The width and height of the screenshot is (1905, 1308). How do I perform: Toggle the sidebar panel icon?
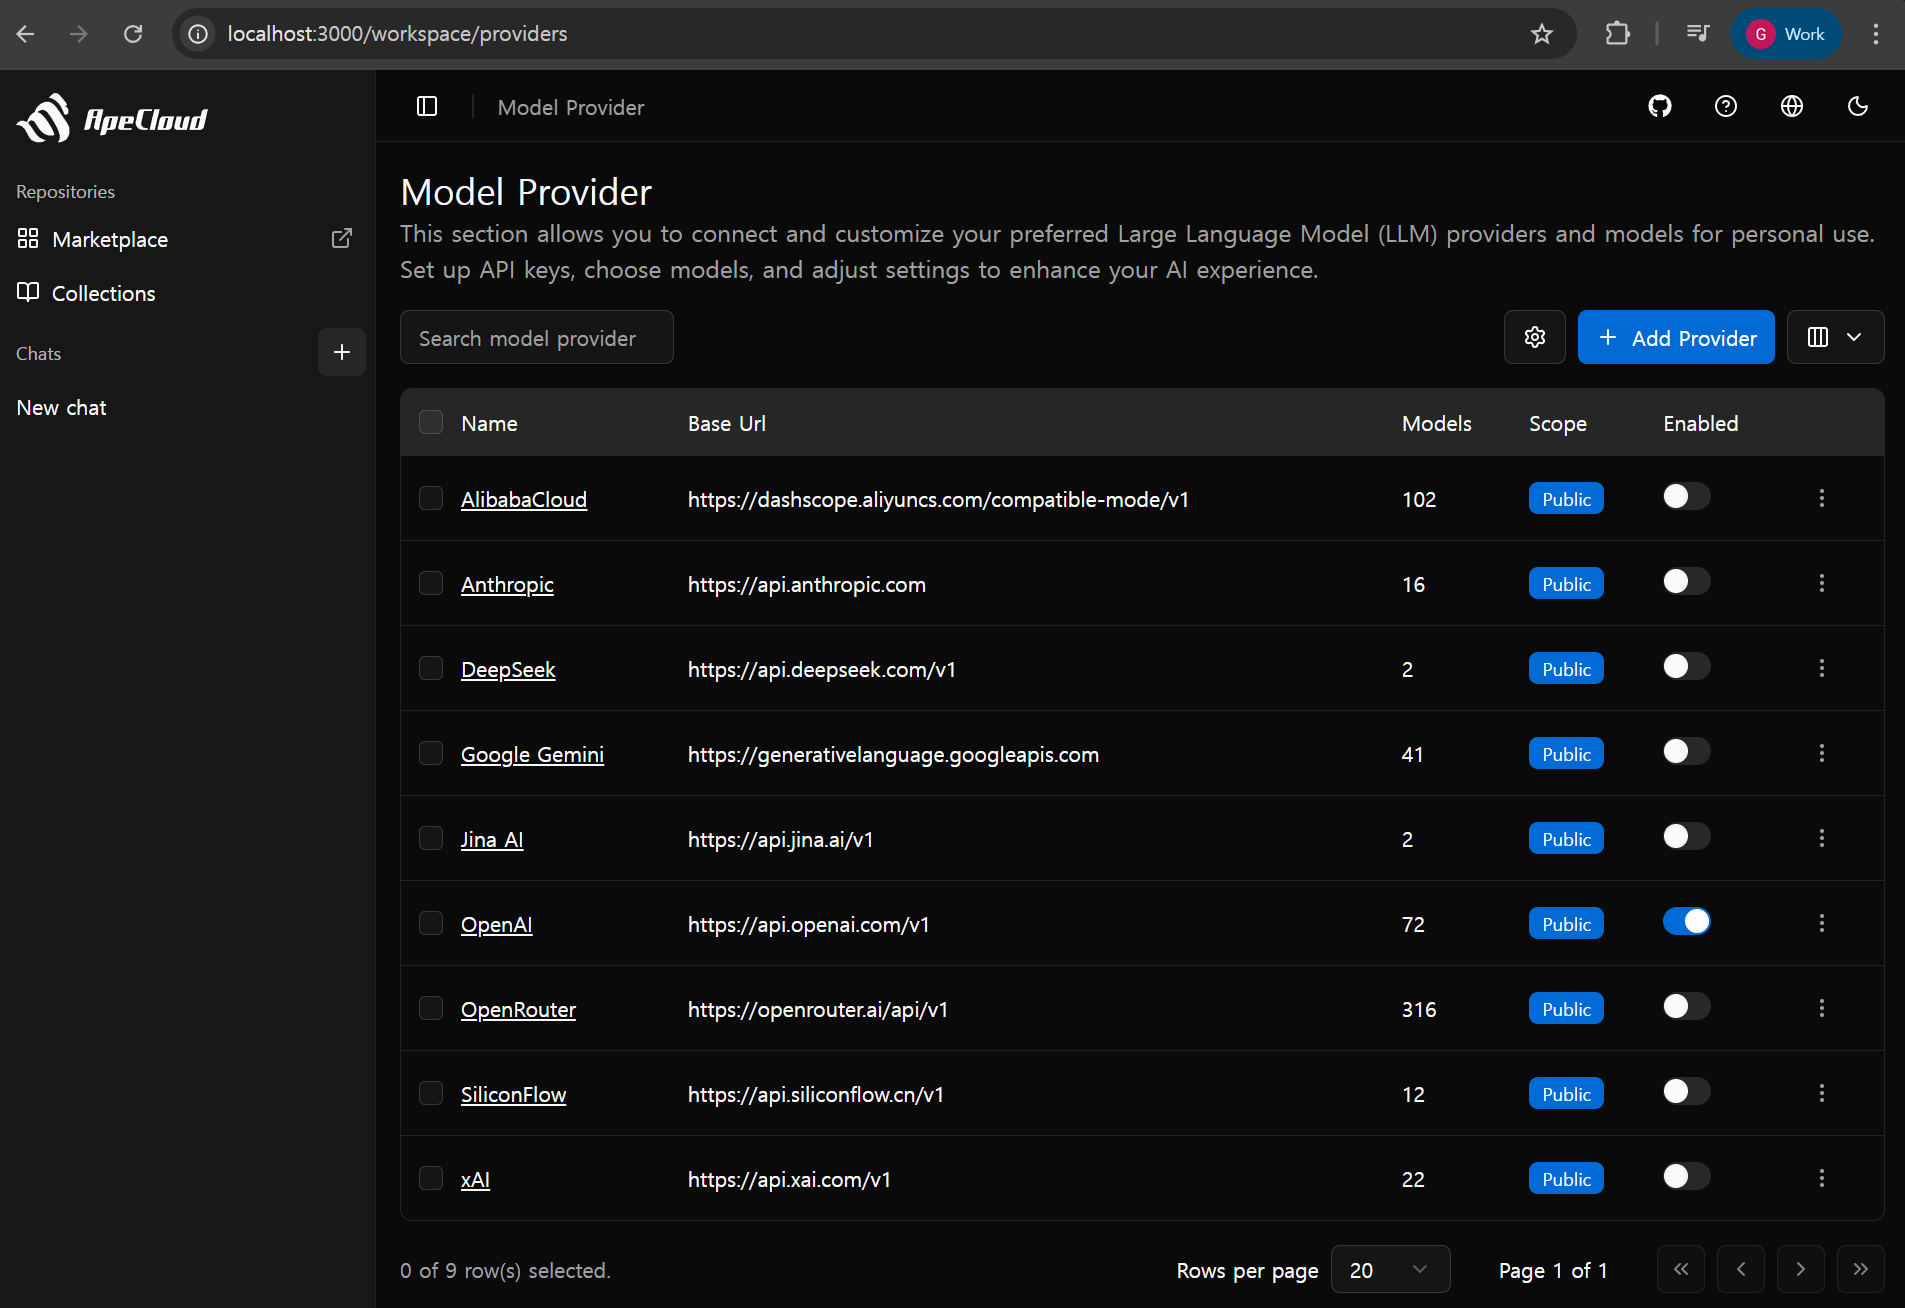tap(427, 106)
